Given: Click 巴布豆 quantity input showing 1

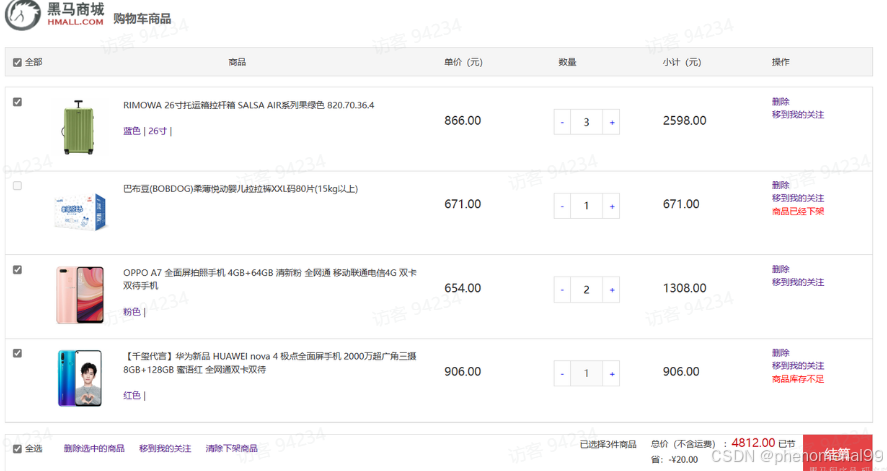Looking at the screenshot, I should (587, 206).
